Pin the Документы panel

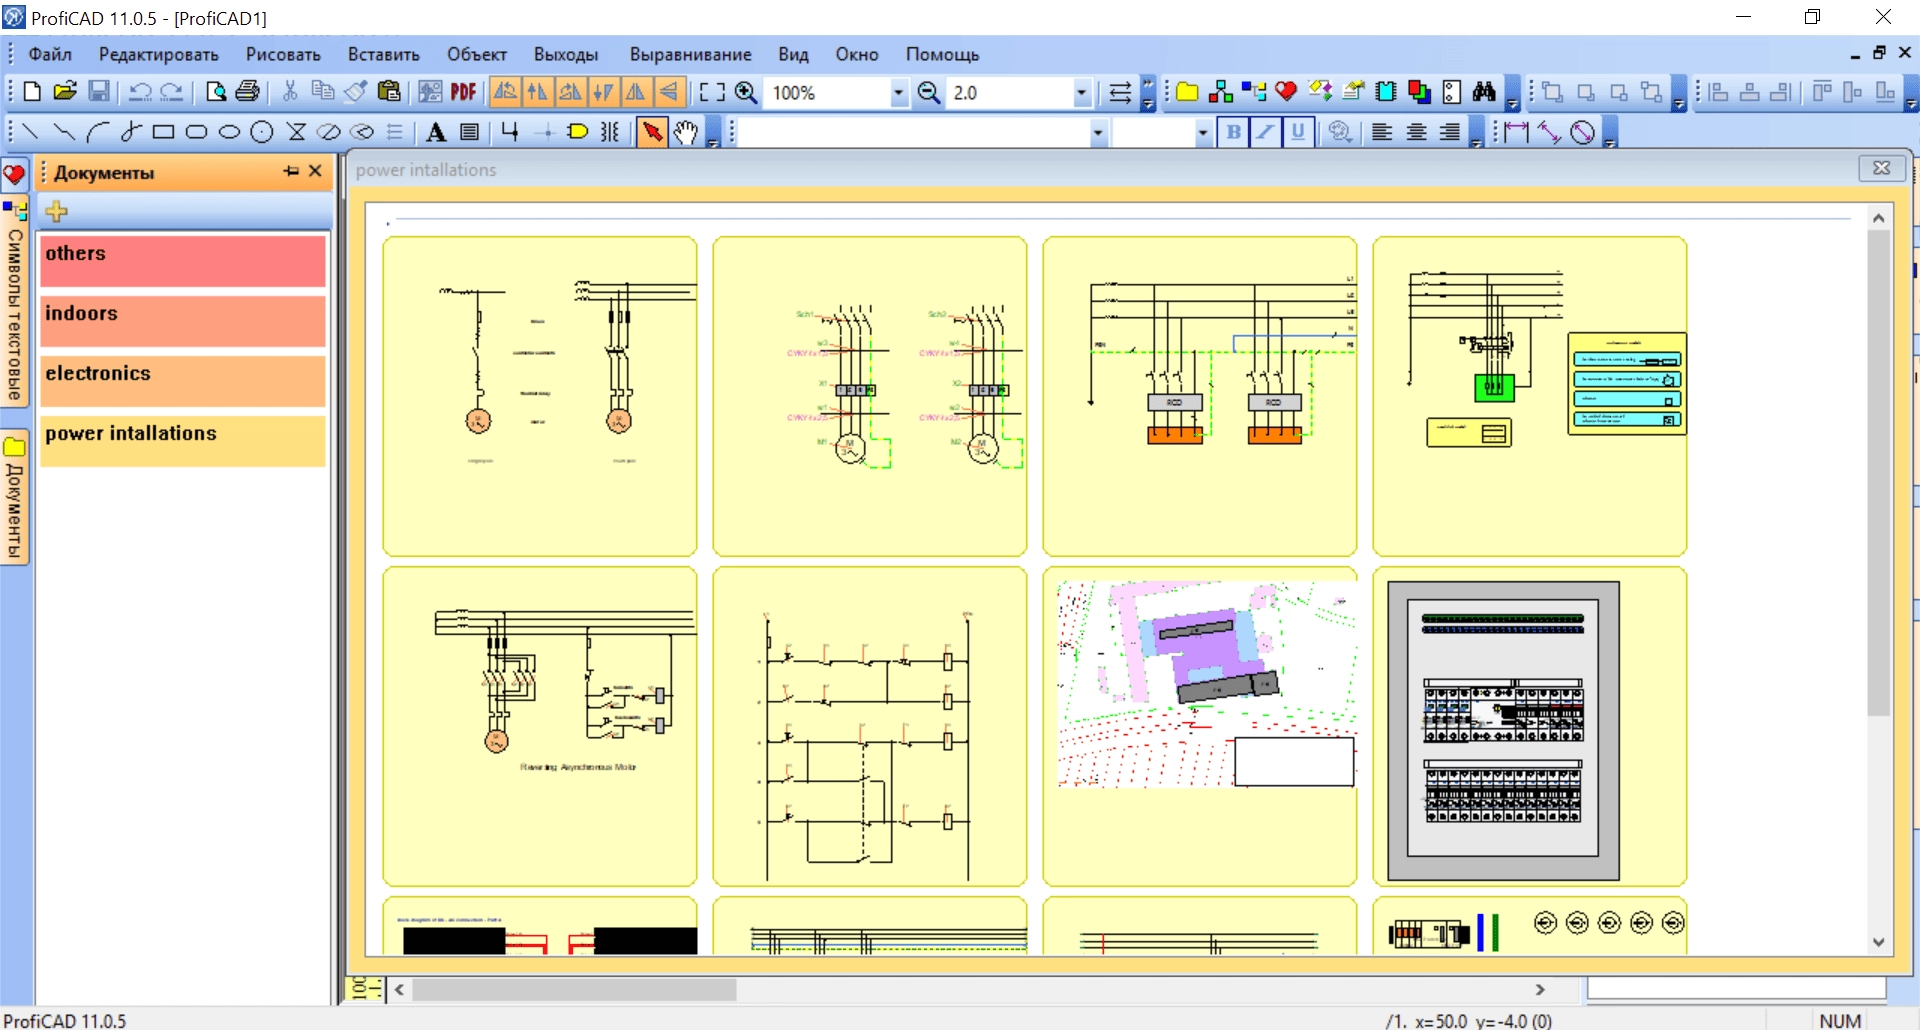point(291,171)
